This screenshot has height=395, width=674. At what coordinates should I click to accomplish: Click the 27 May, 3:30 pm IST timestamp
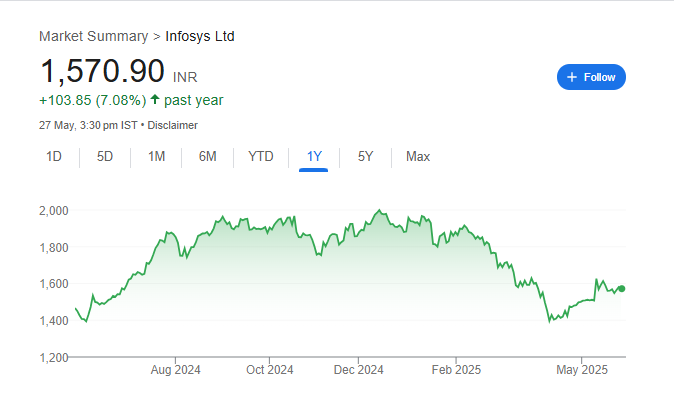click(x=88, y=125)
